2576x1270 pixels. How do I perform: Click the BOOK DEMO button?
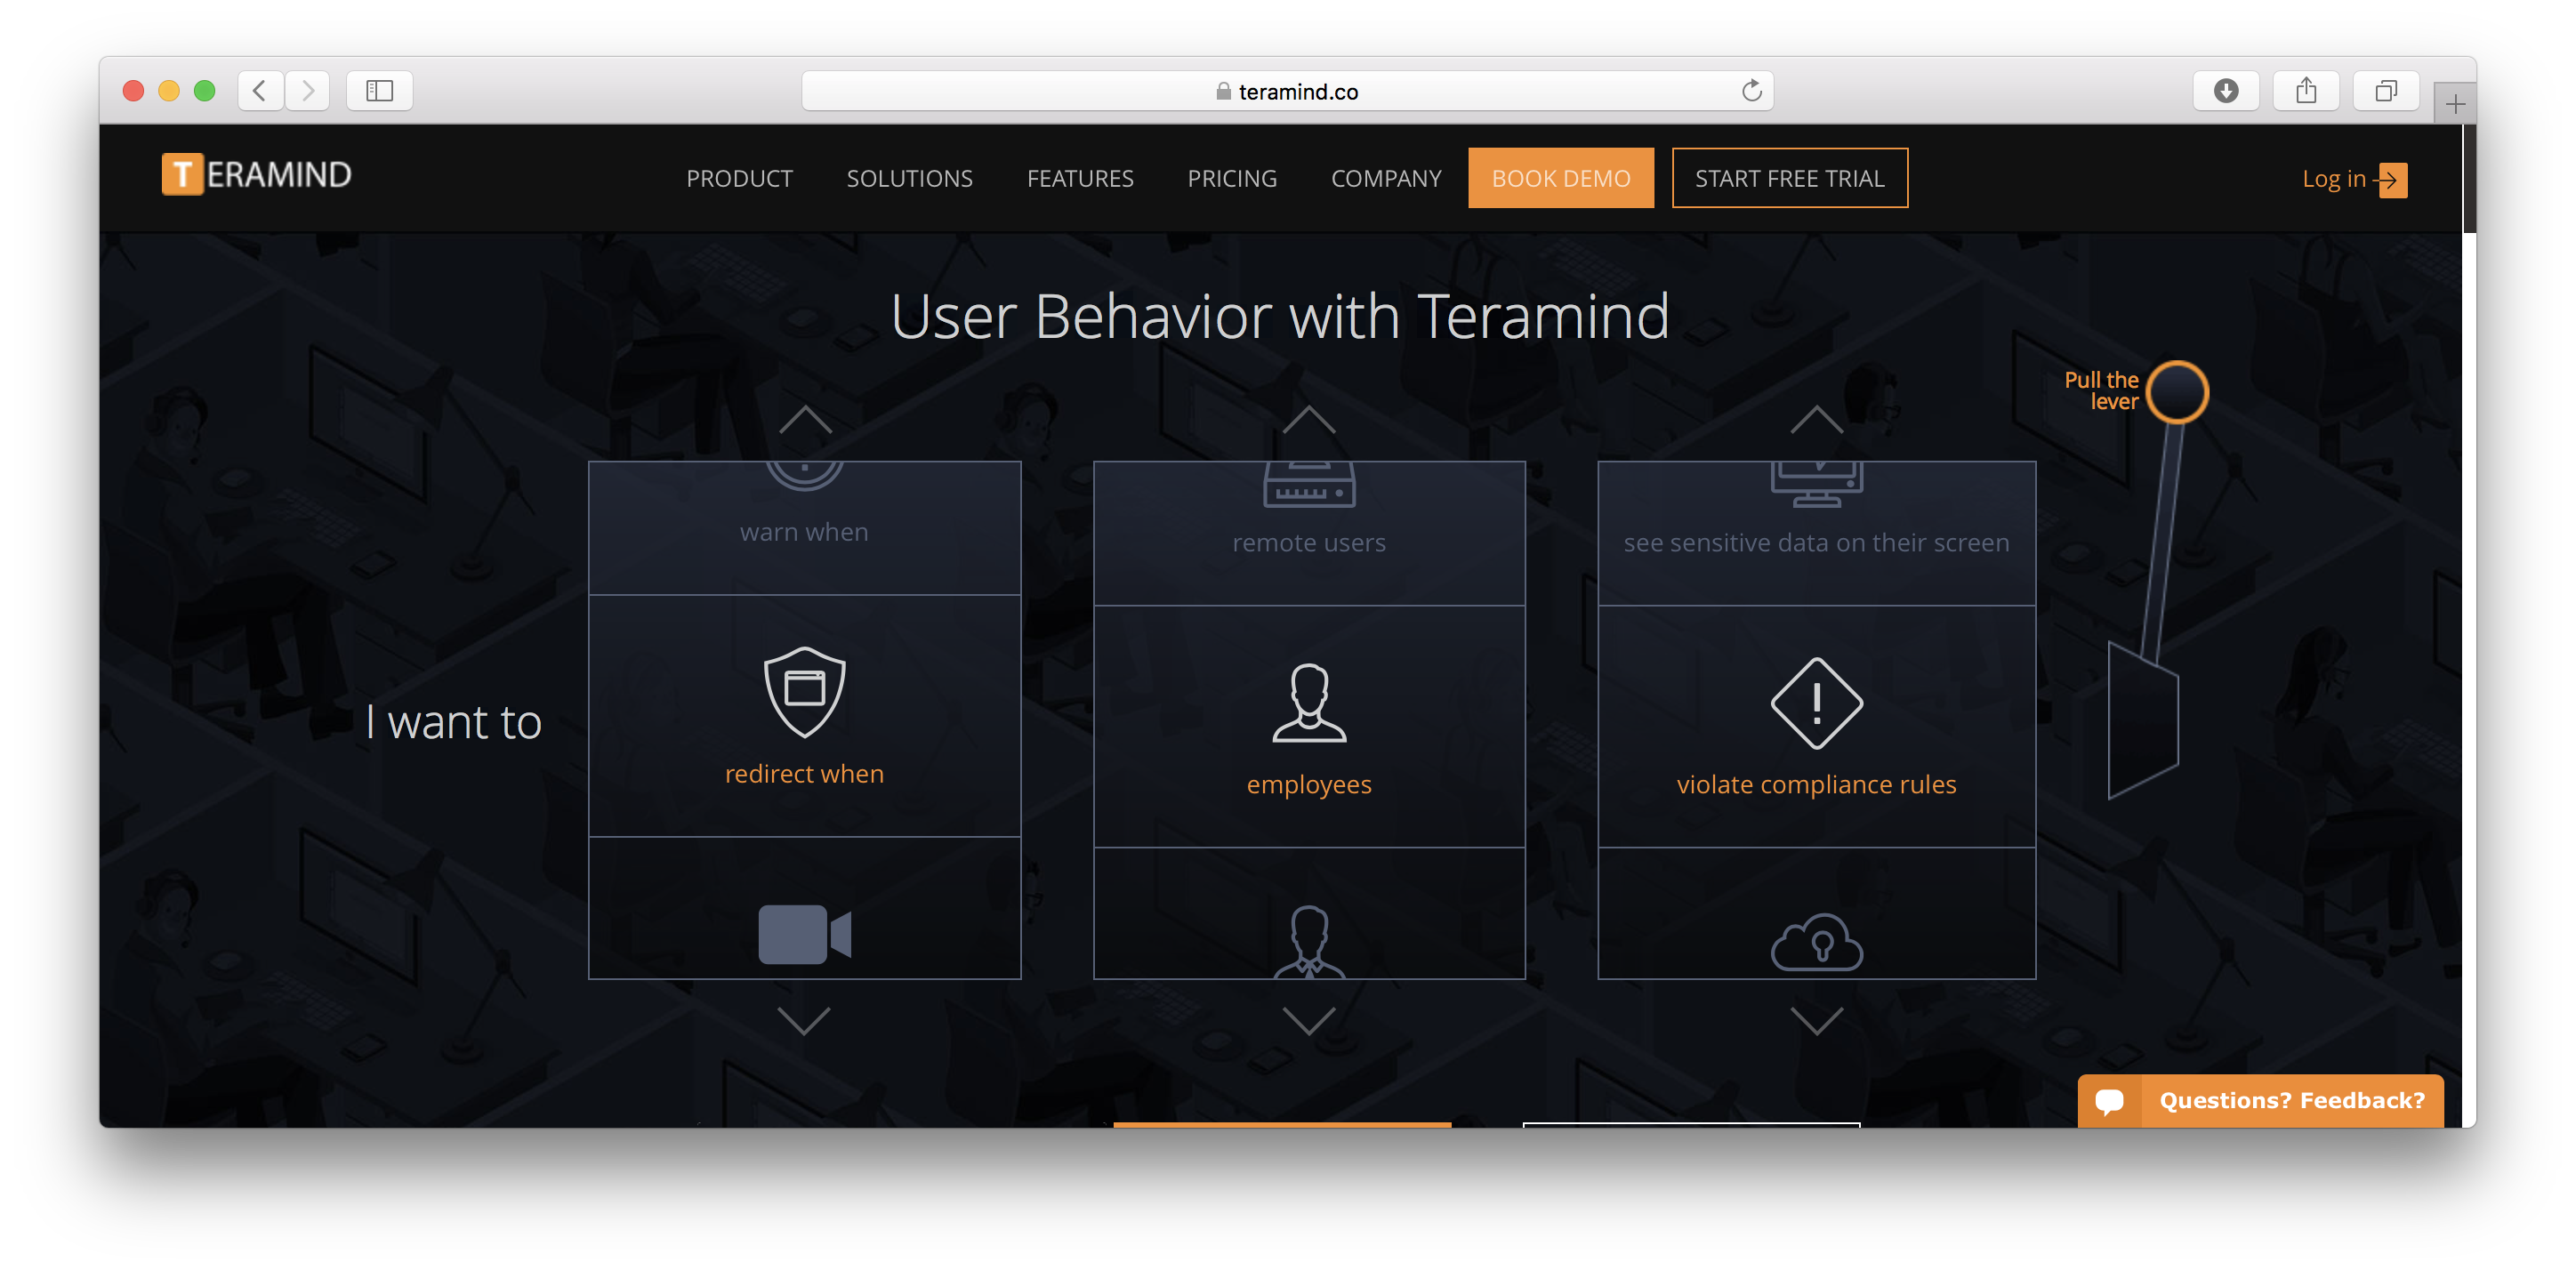[1560, 178]
